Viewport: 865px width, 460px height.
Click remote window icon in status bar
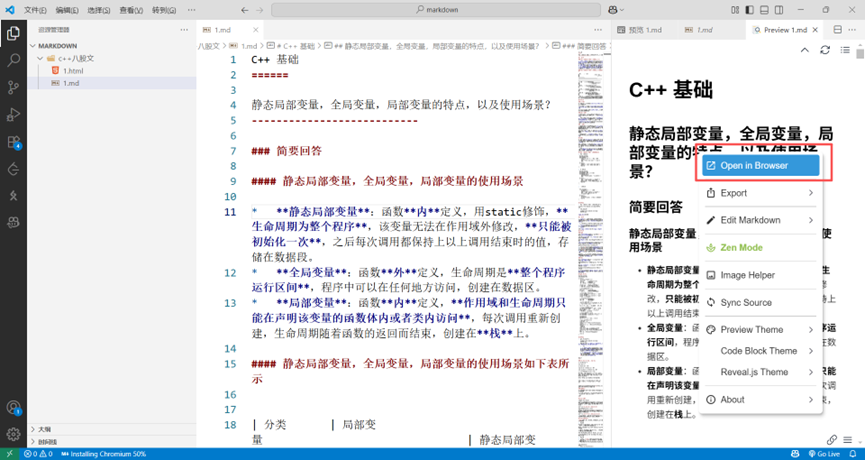[x=9, y=454]
